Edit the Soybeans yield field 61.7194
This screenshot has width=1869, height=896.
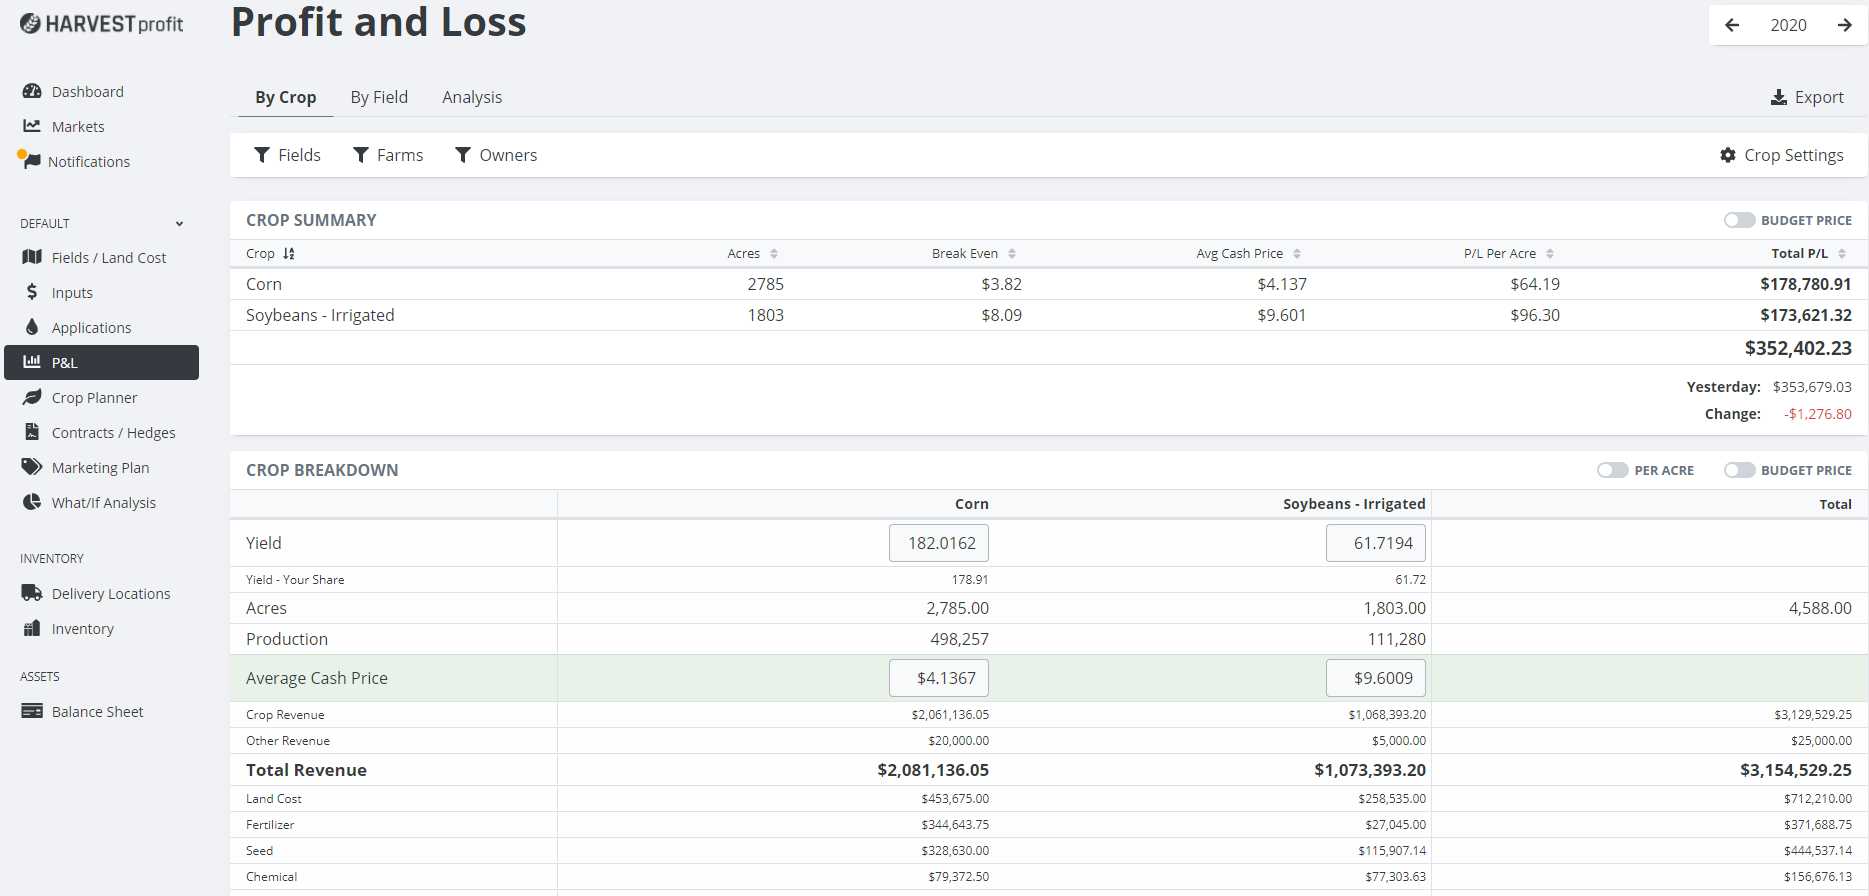pos(1376,543)
